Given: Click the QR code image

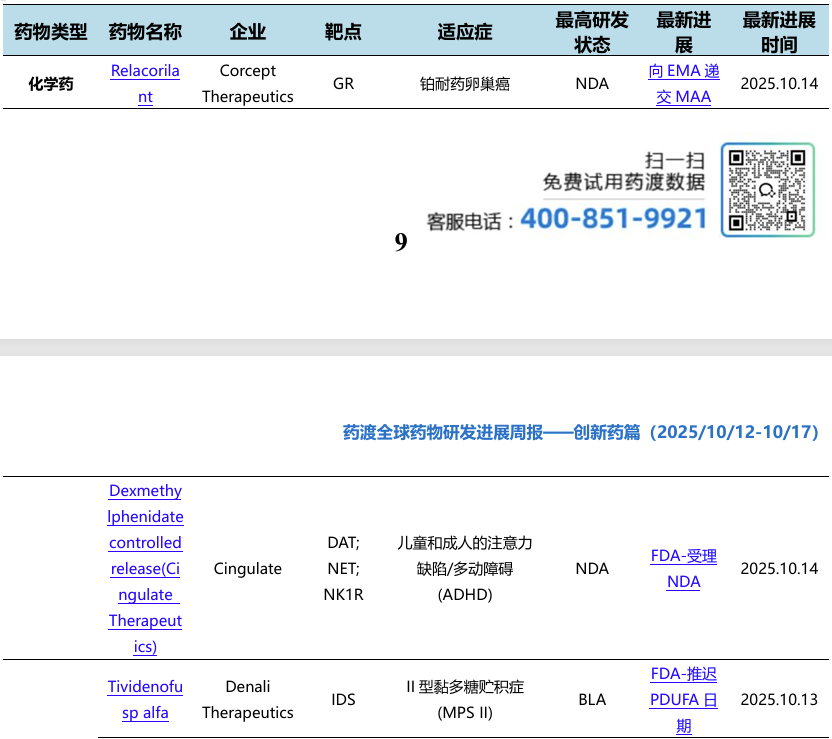Looking at the screenshot, I should 767,189.
